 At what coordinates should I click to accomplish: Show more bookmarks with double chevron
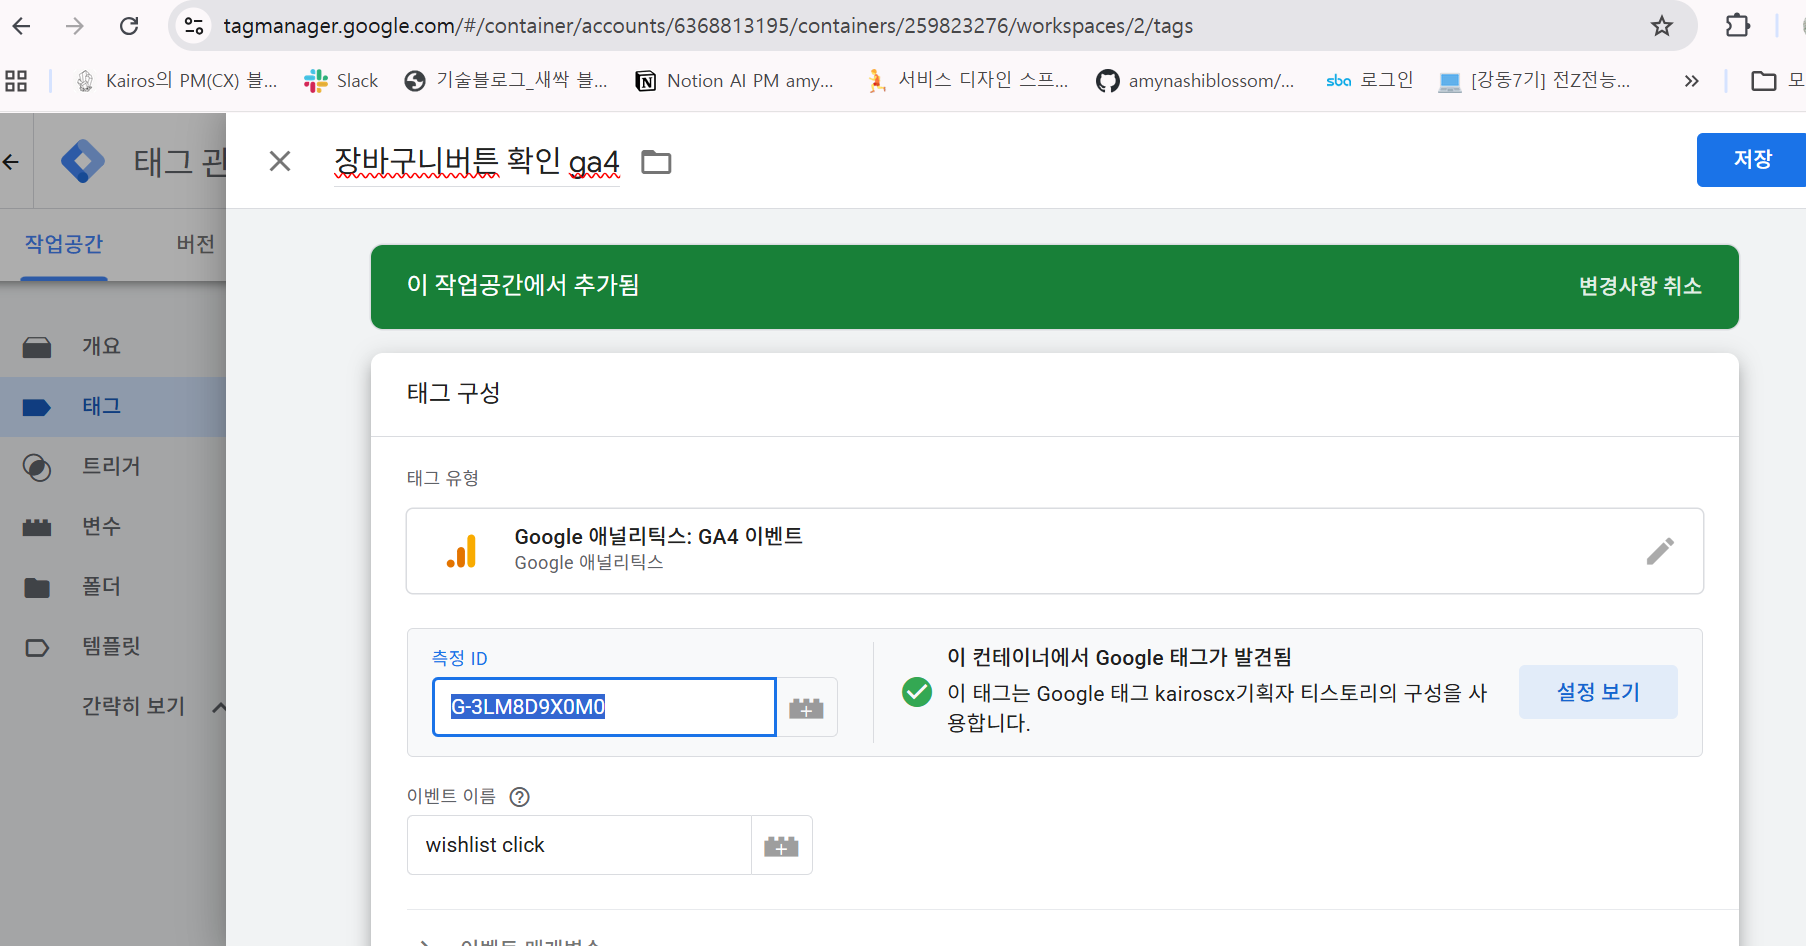[1691, 81]
